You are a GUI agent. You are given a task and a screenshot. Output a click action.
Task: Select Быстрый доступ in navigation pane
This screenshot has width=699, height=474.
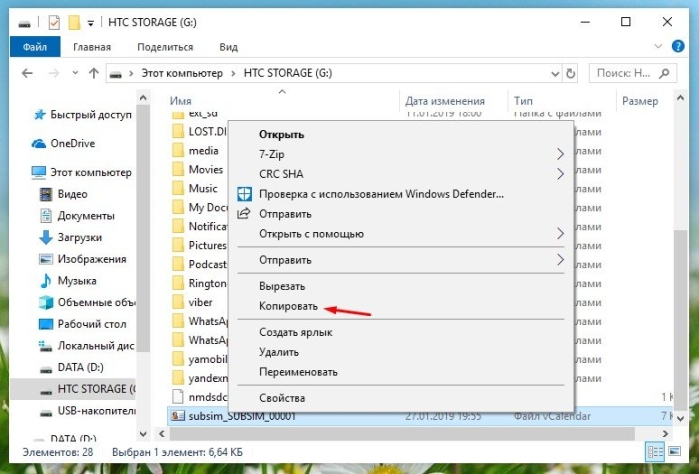(82, 115)
